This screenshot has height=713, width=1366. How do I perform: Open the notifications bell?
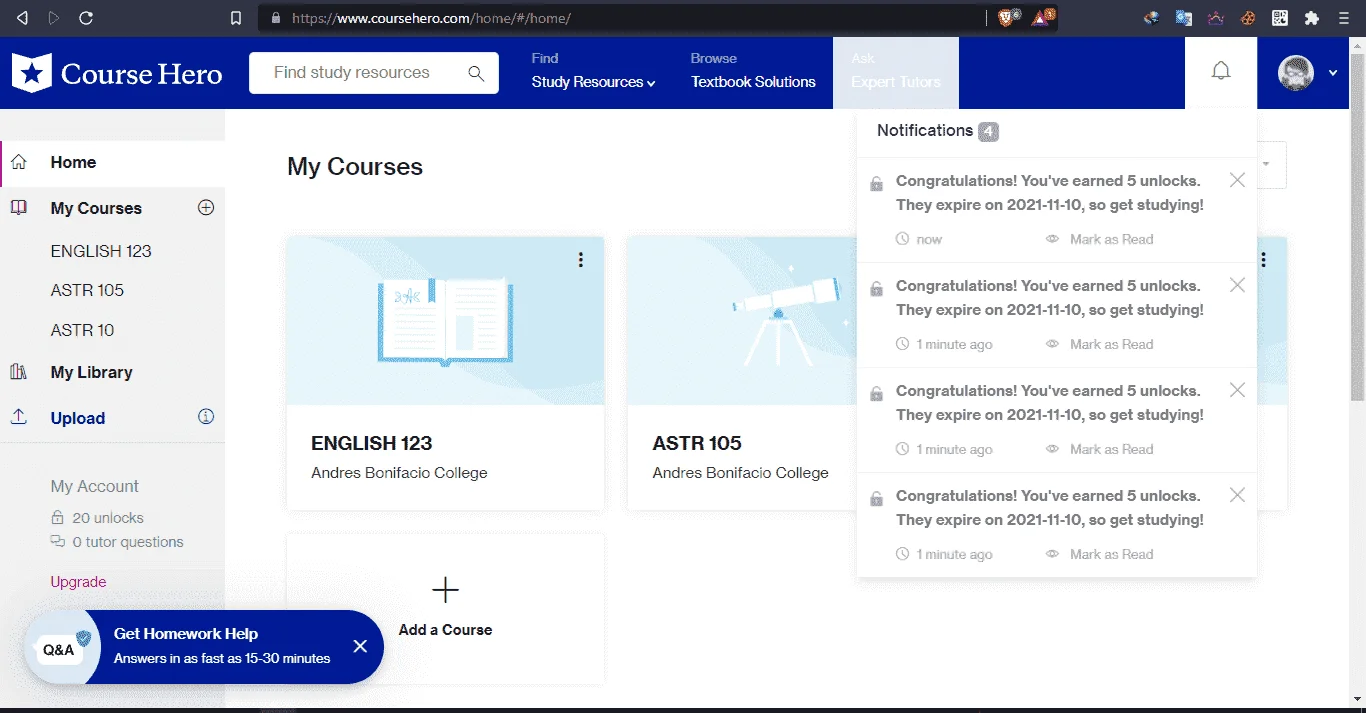click(1221, 72)
